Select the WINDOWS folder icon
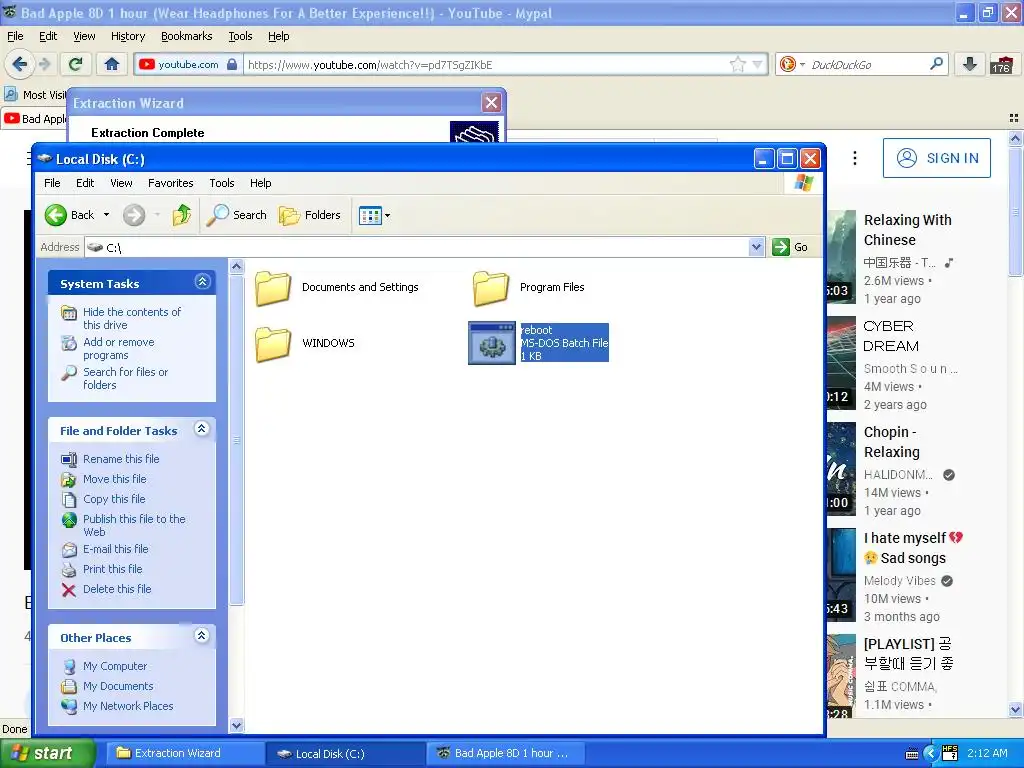This screenshot has width=1024, height=768. tap(273, 344)
